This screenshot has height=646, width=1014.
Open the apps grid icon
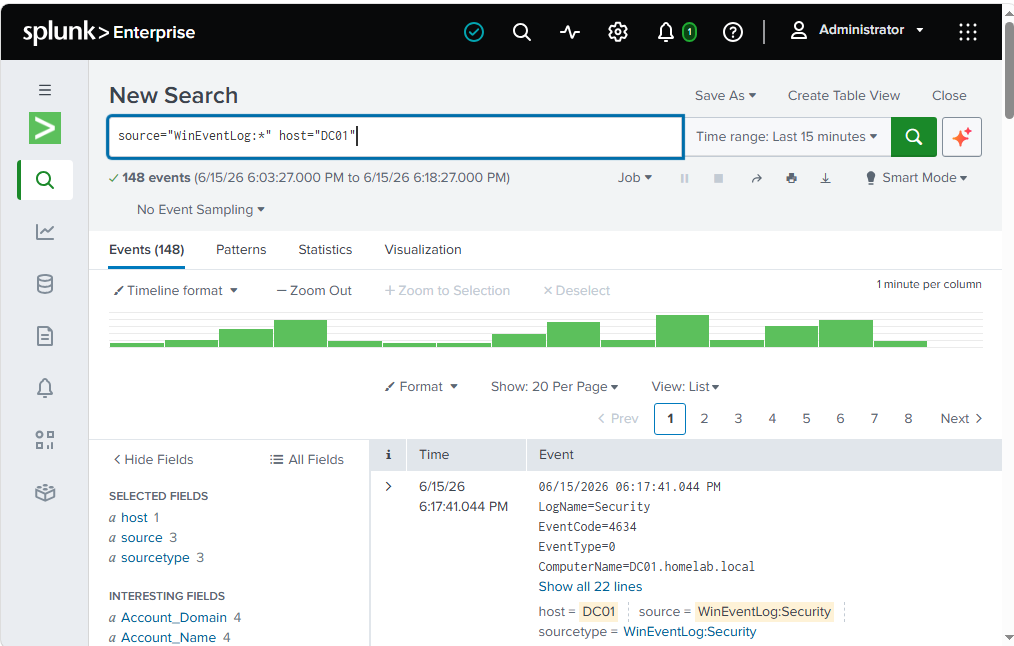click(x=967, y=32)
